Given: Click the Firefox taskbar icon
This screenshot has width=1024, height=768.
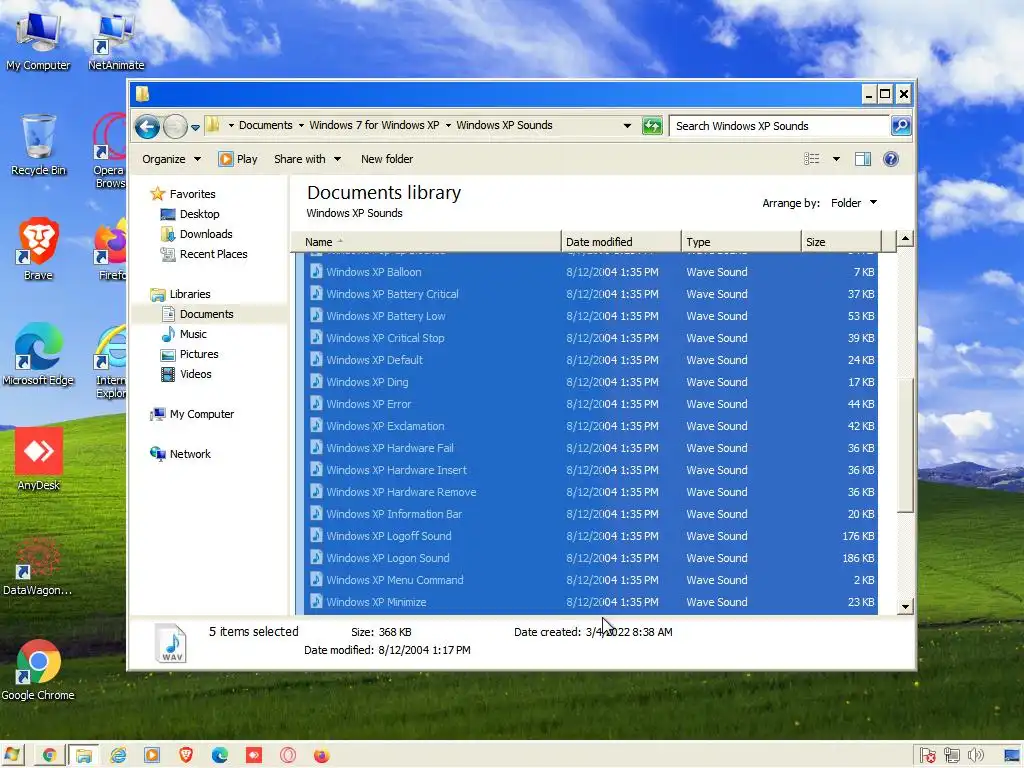Looking at the screenshot, I should click(321, 756).
